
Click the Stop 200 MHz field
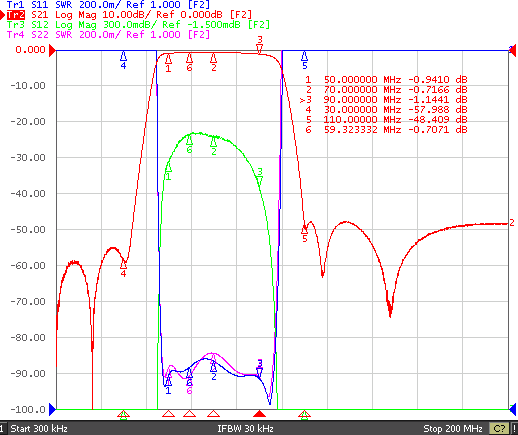pos(453,429)
